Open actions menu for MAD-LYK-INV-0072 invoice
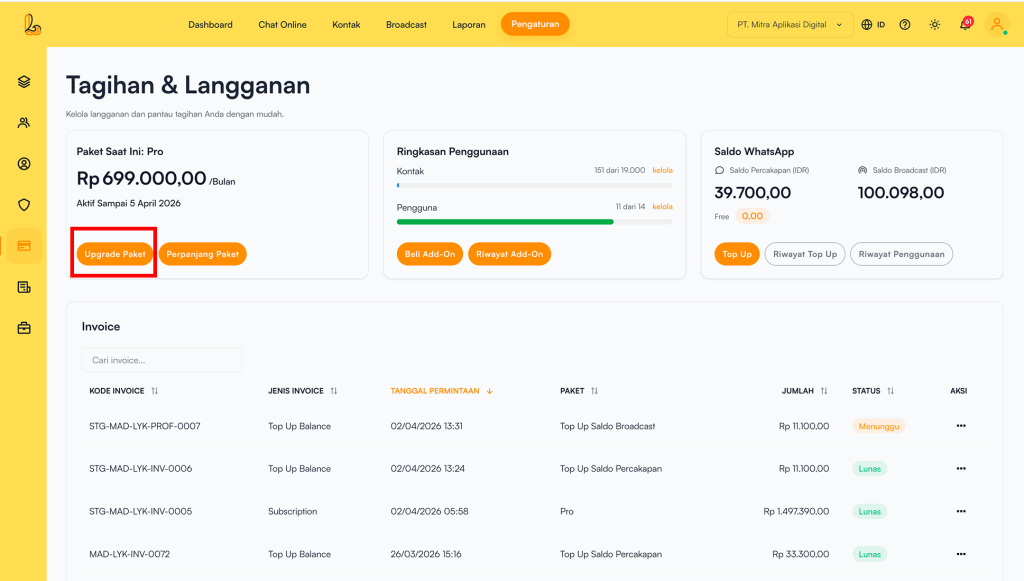This screenshot has height=581, width=1024. click(x=960, y=554)
